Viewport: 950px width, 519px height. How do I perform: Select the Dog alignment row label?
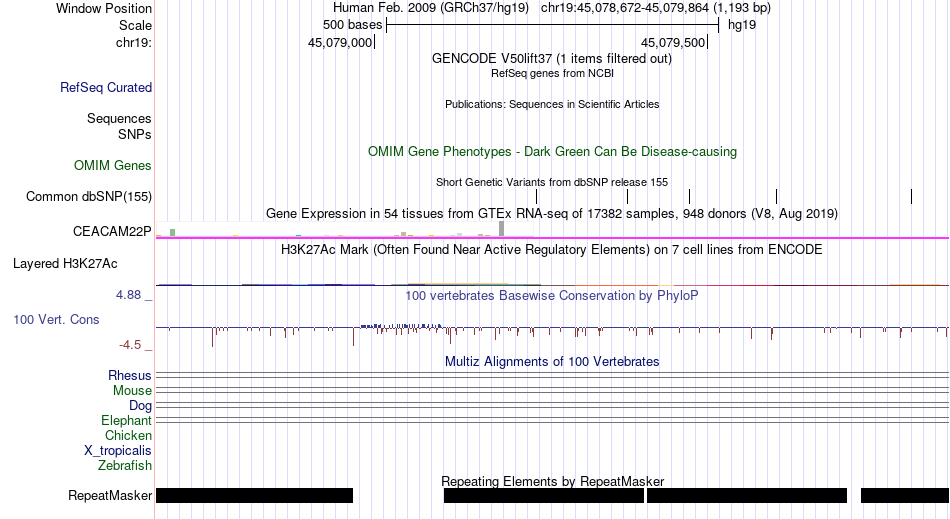tap(140, 406)
